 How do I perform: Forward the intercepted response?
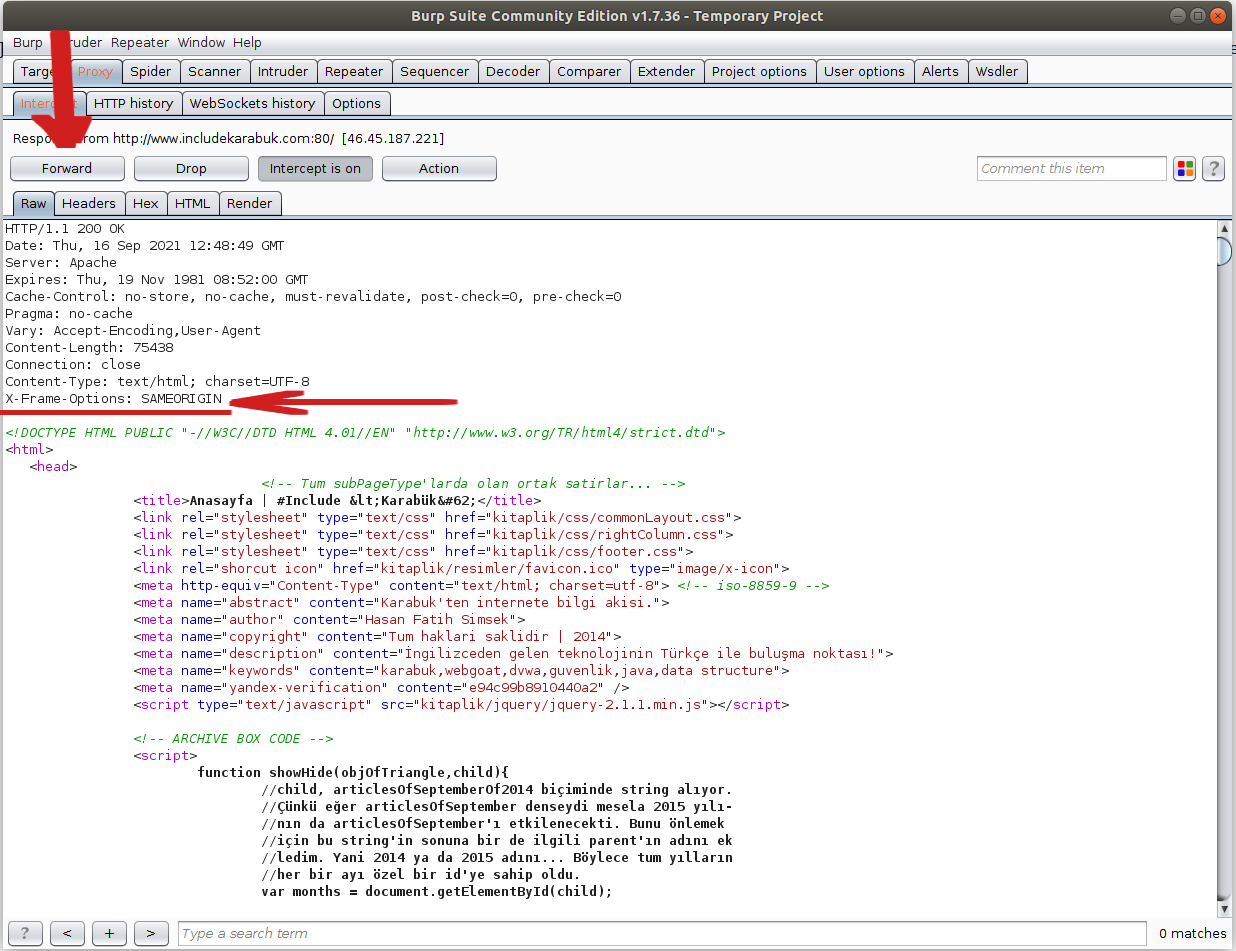coord(67,169)
